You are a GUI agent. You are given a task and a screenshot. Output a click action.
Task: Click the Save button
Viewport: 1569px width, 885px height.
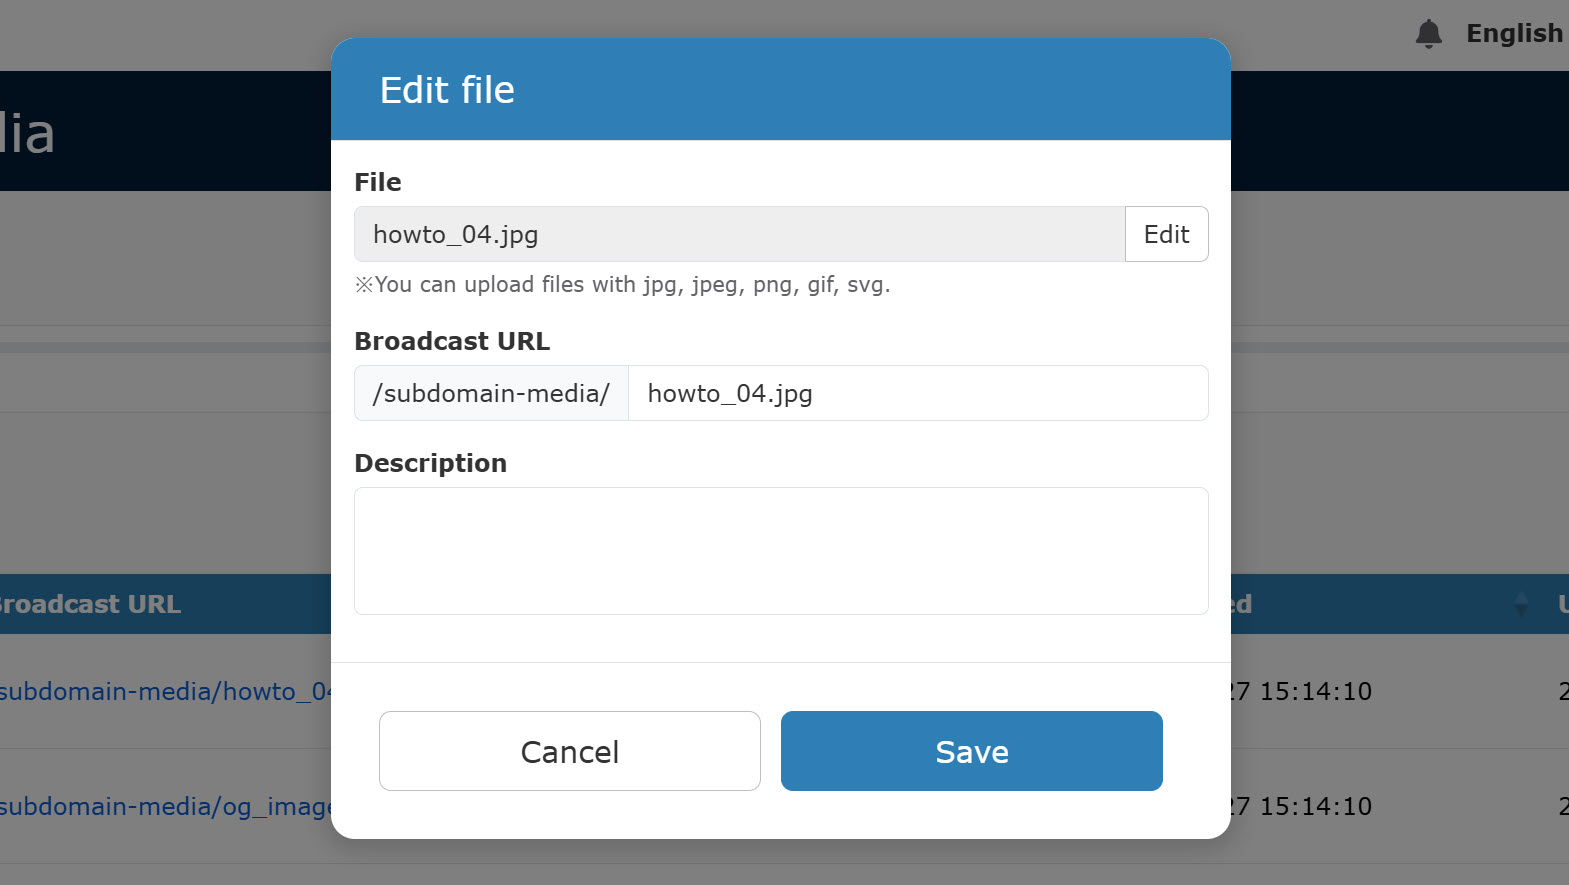(x=971, y=751)
